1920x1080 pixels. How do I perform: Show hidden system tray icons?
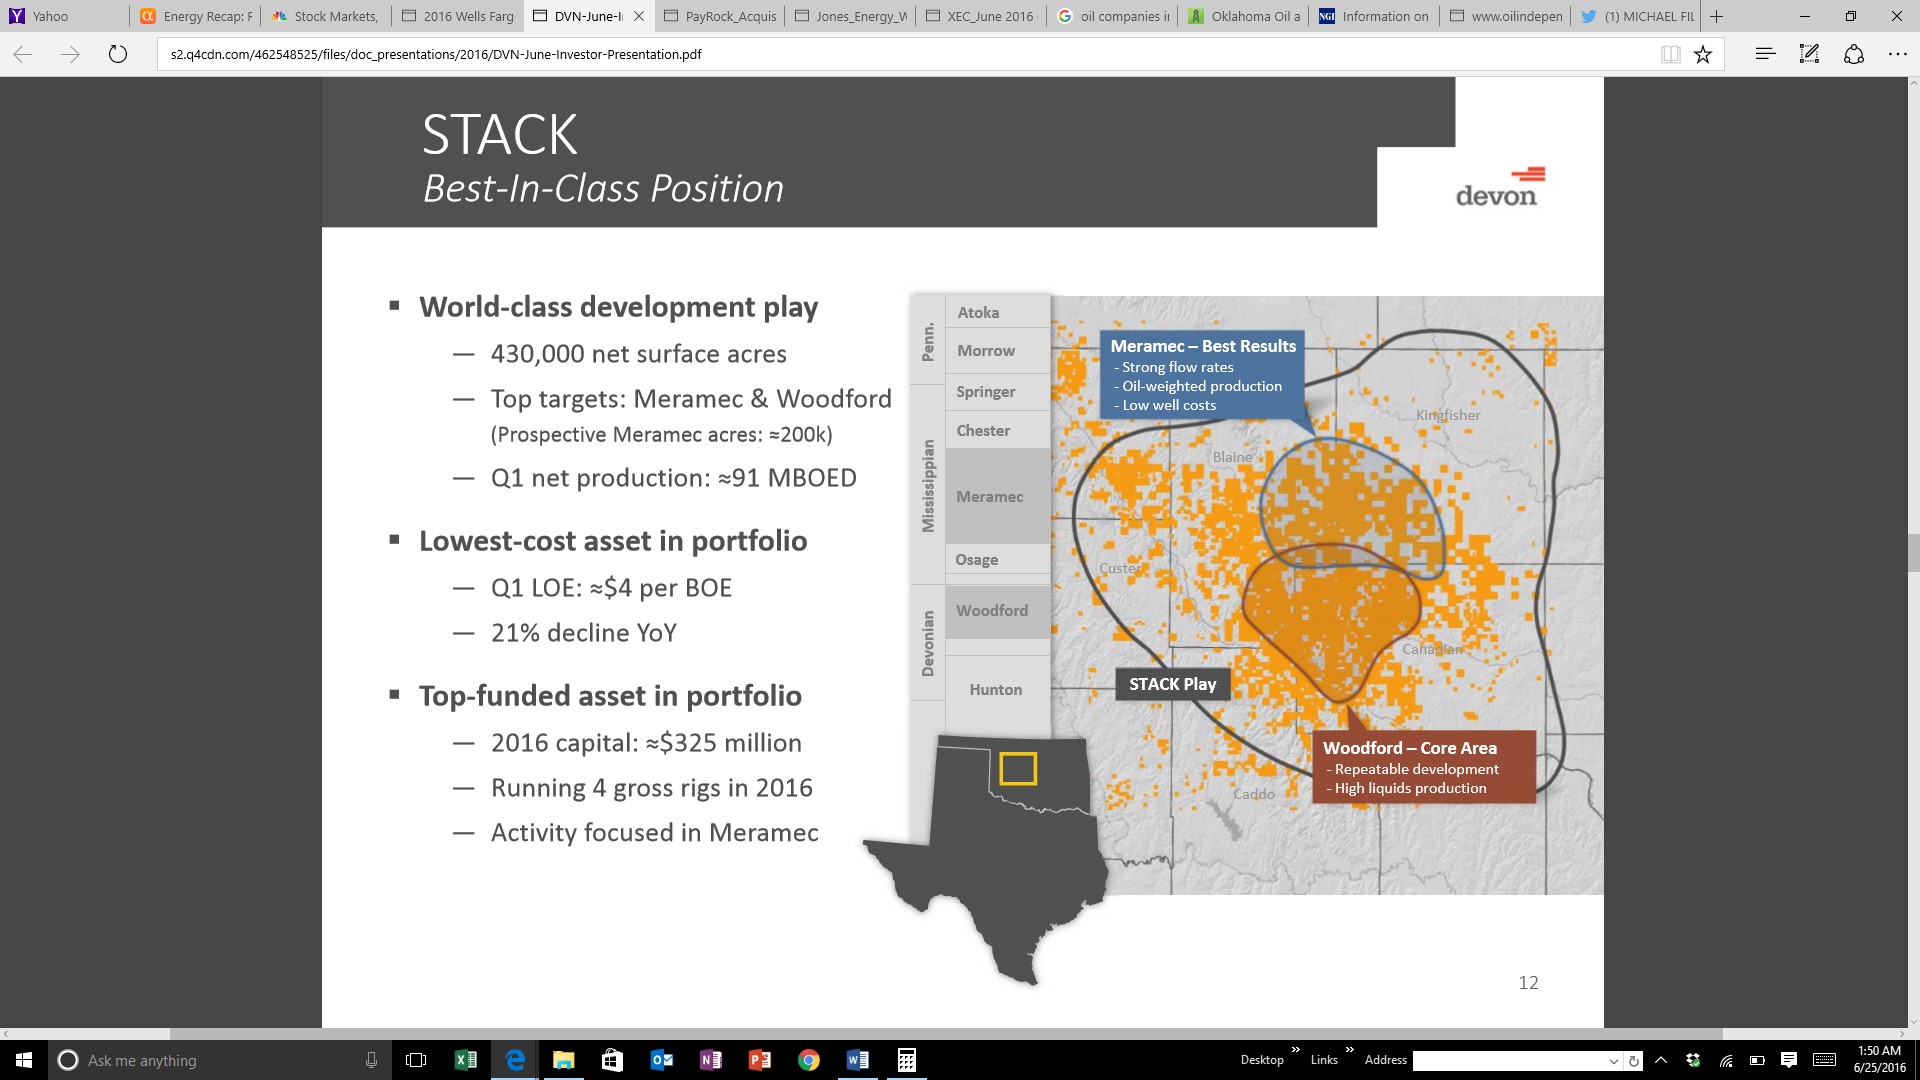tap(1661, 1060)
